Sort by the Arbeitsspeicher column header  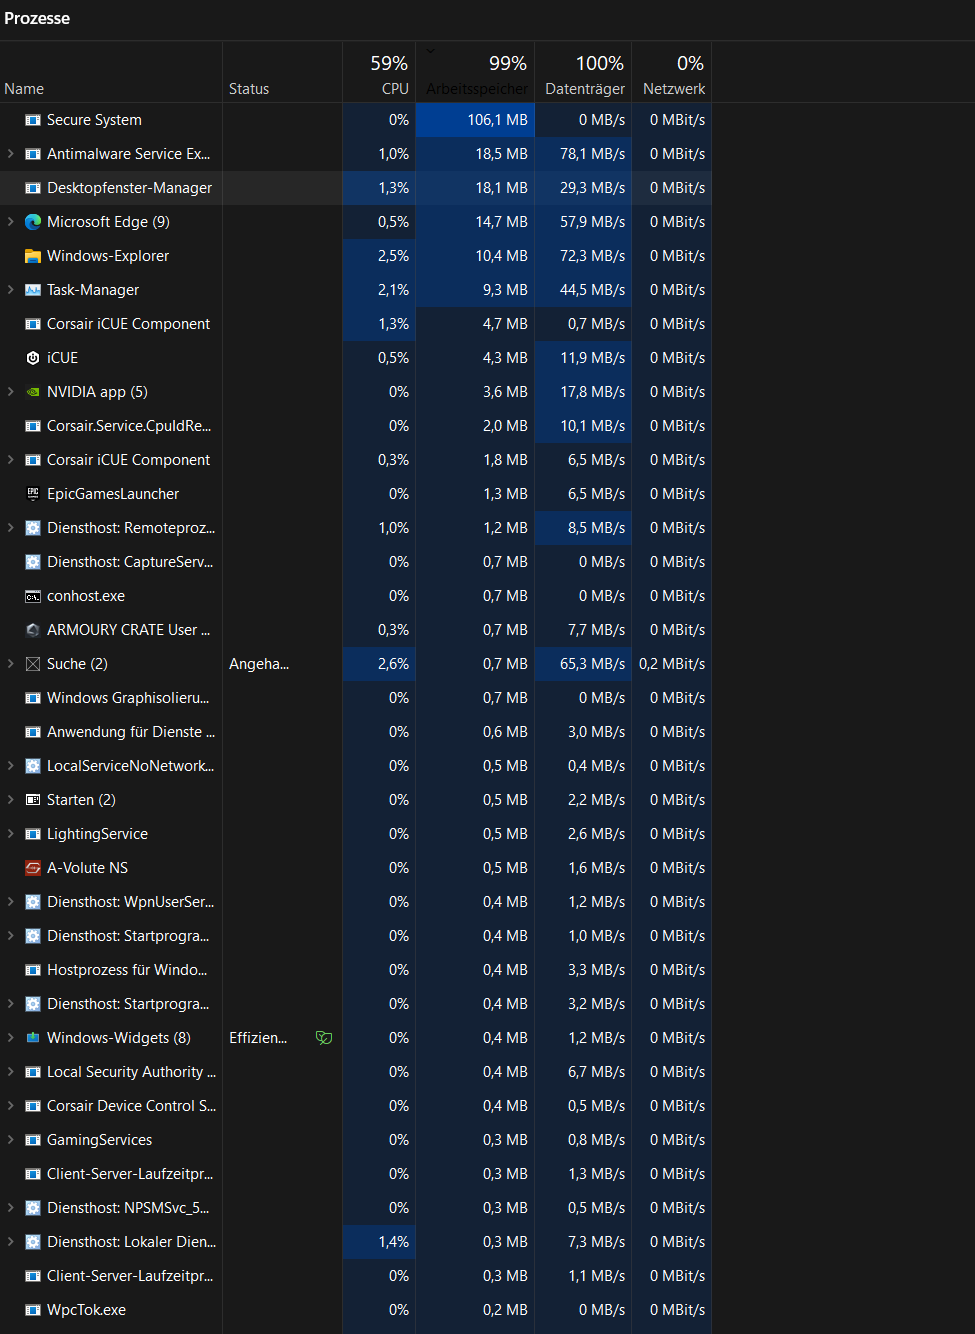pos(475,72)
